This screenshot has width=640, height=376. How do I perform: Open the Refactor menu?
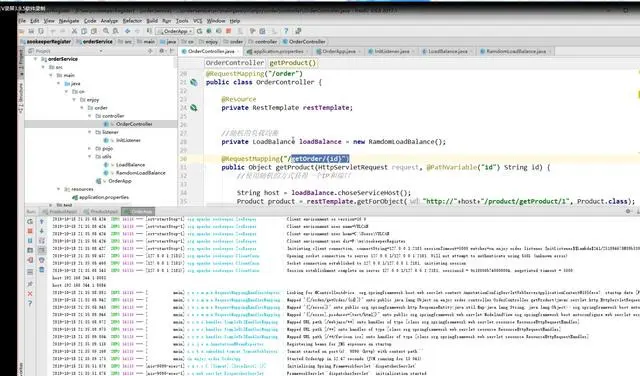[132, 20]
